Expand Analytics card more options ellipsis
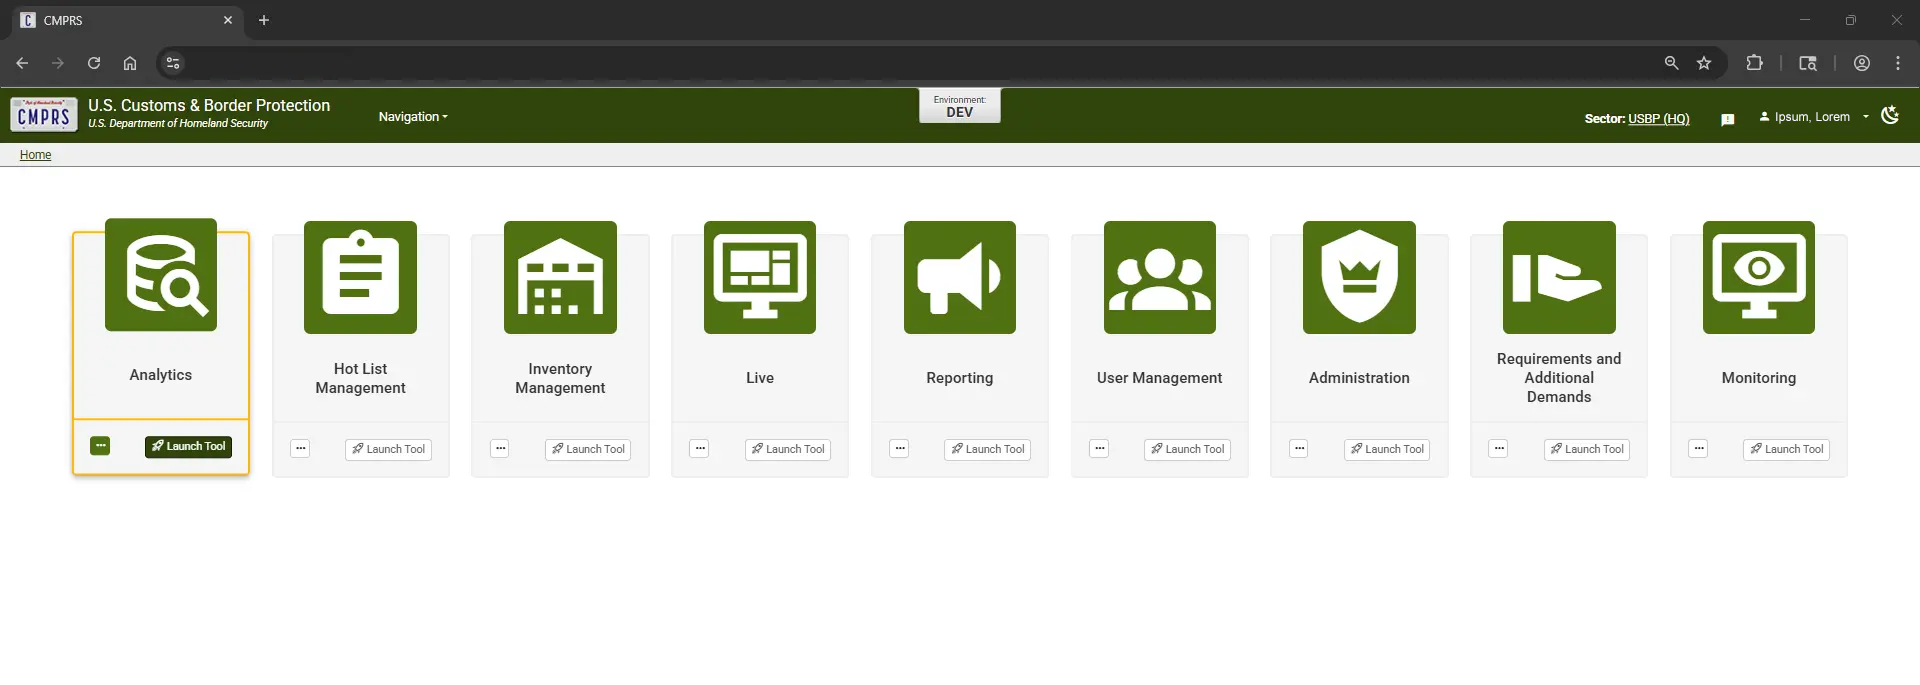 click(x=100, y=446)
